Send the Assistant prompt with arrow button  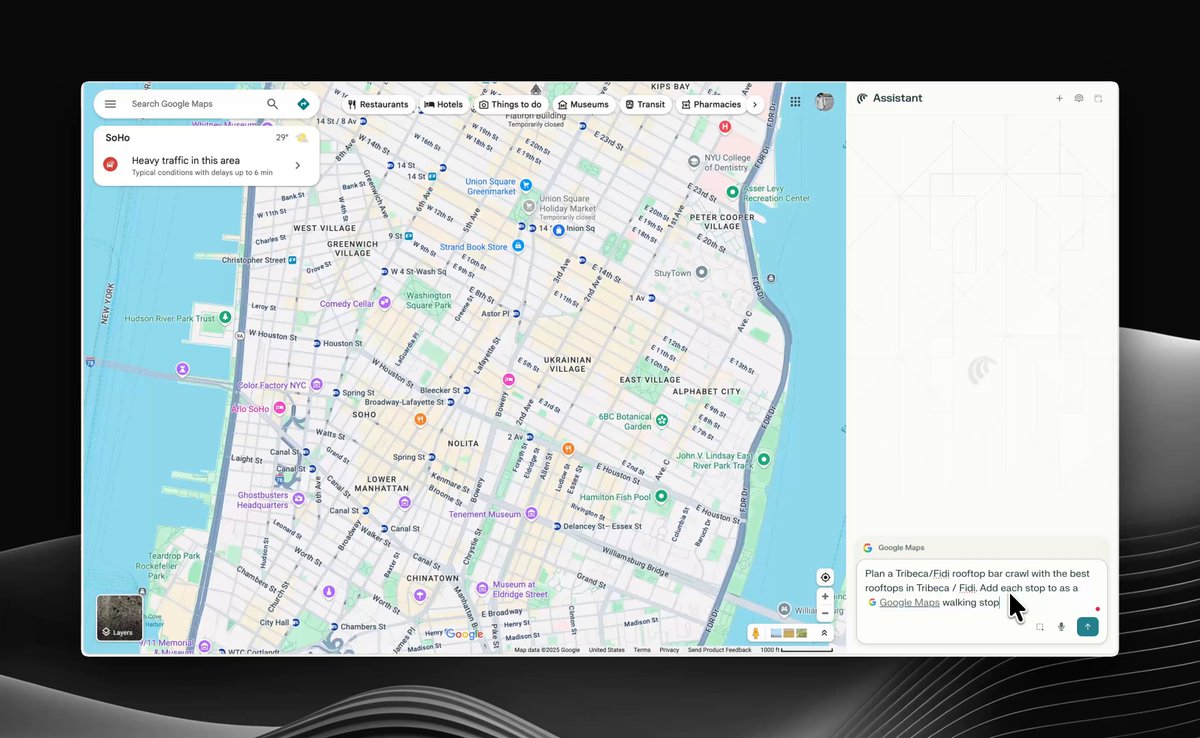pyautogui.click(x=1088, y=626)
